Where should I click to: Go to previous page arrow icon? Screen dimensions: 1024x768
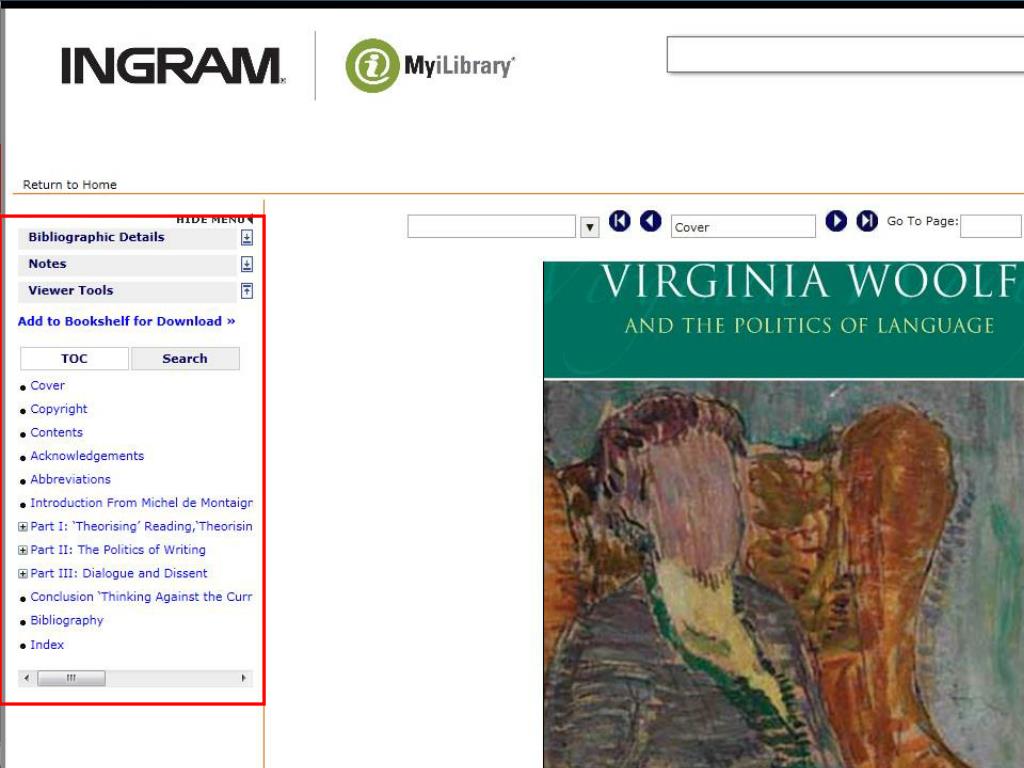650,221
